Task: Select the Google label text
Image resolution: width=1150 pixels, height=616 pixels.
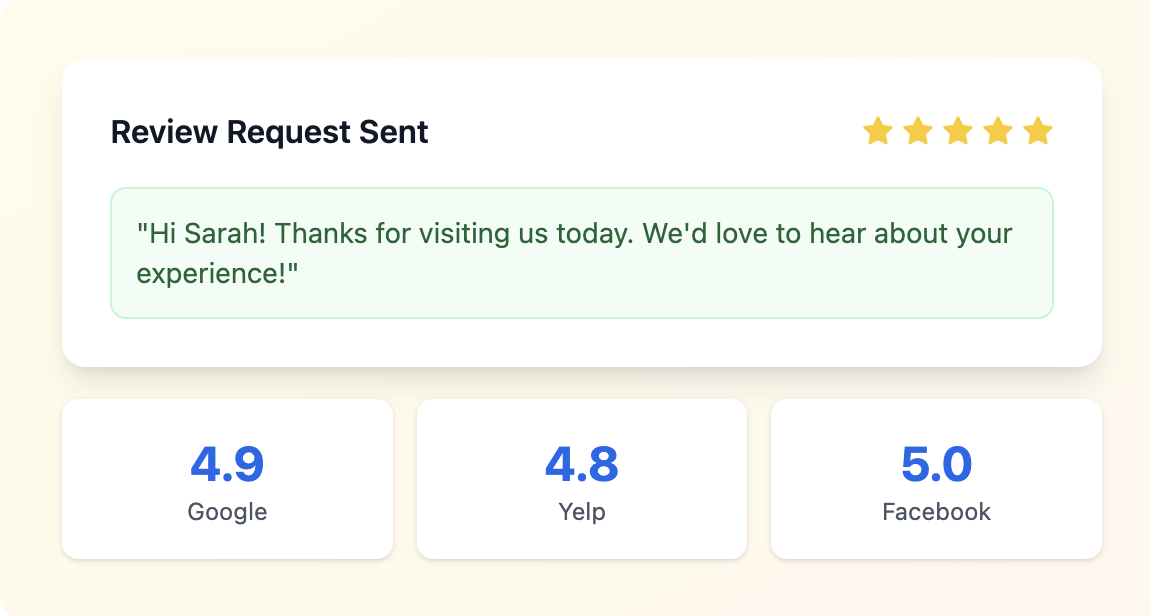Action: [227, 512]
